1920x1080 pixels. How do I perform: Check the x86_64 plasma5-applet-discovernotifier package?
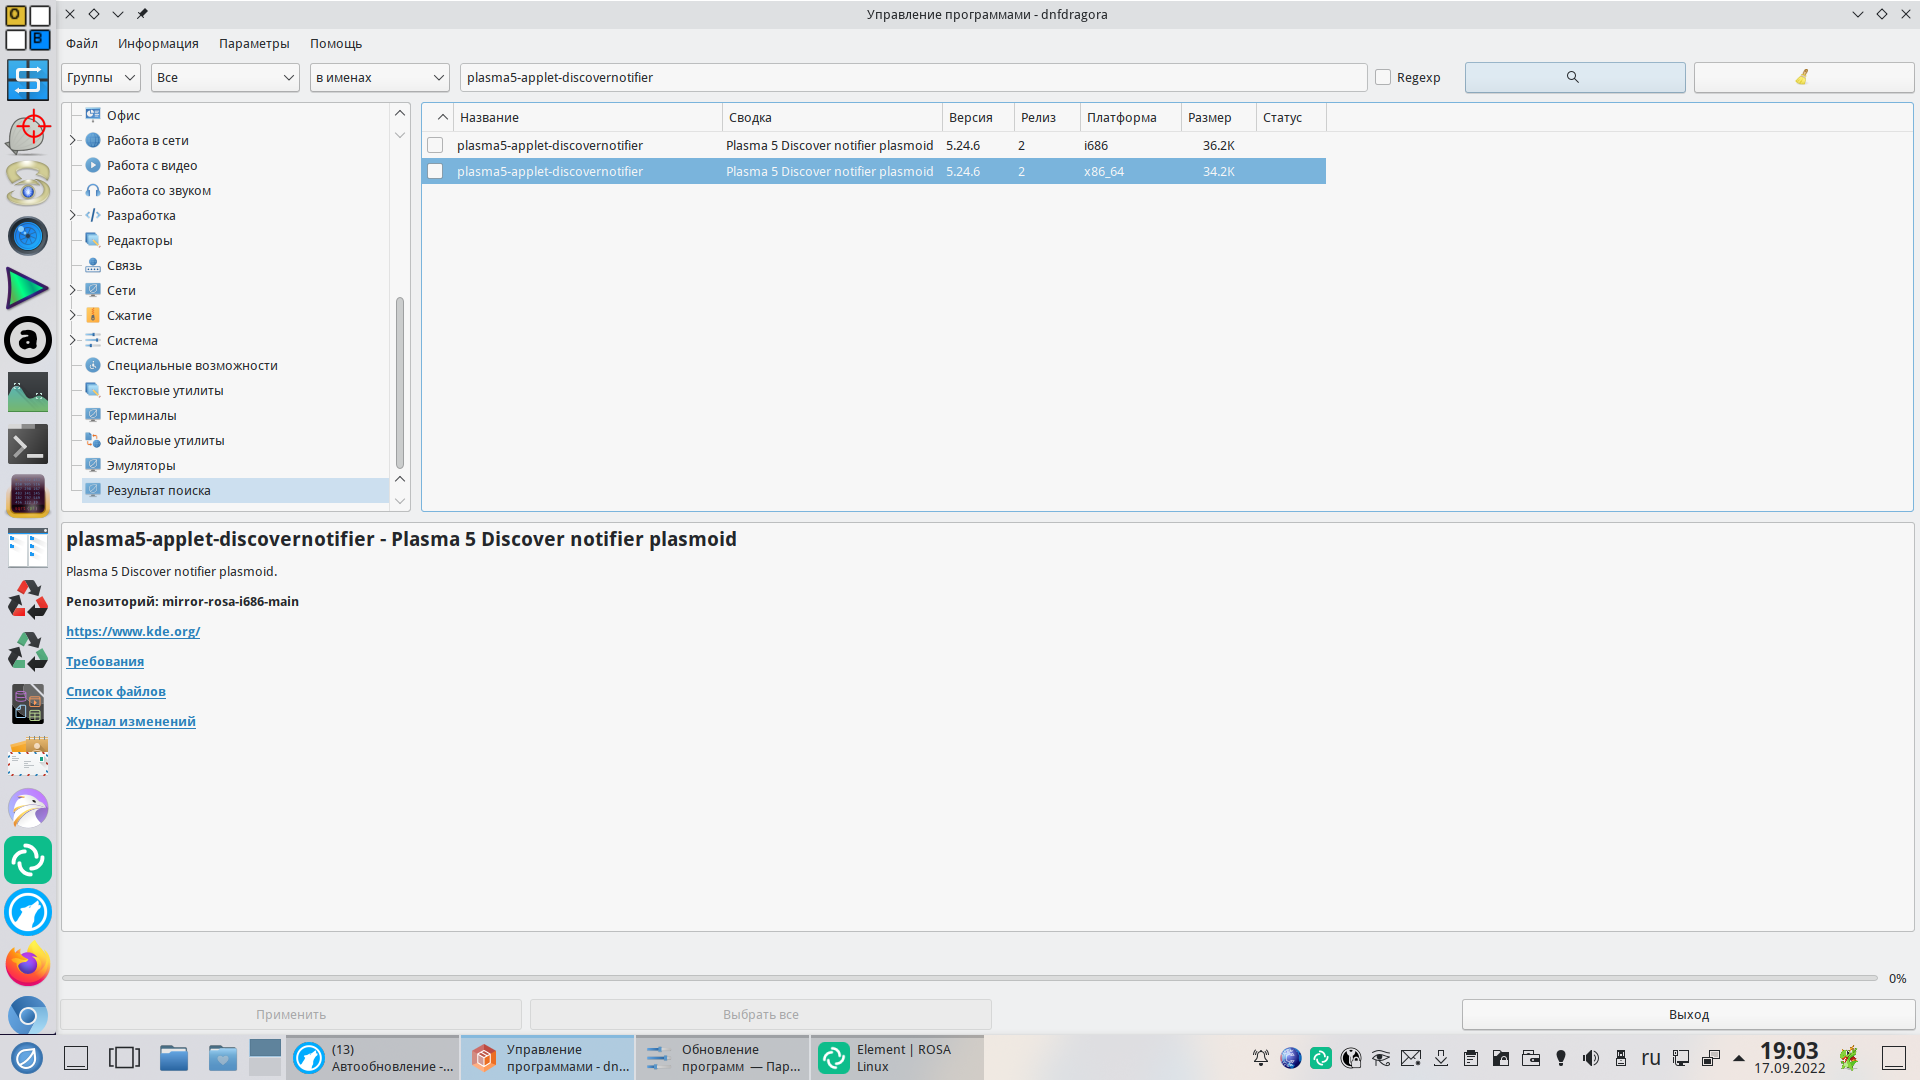[435, 172]
